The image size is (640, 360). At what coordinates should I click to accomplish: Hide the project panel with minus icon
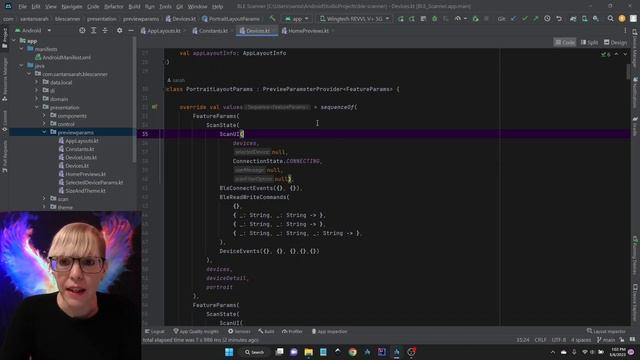coord(131,31)
